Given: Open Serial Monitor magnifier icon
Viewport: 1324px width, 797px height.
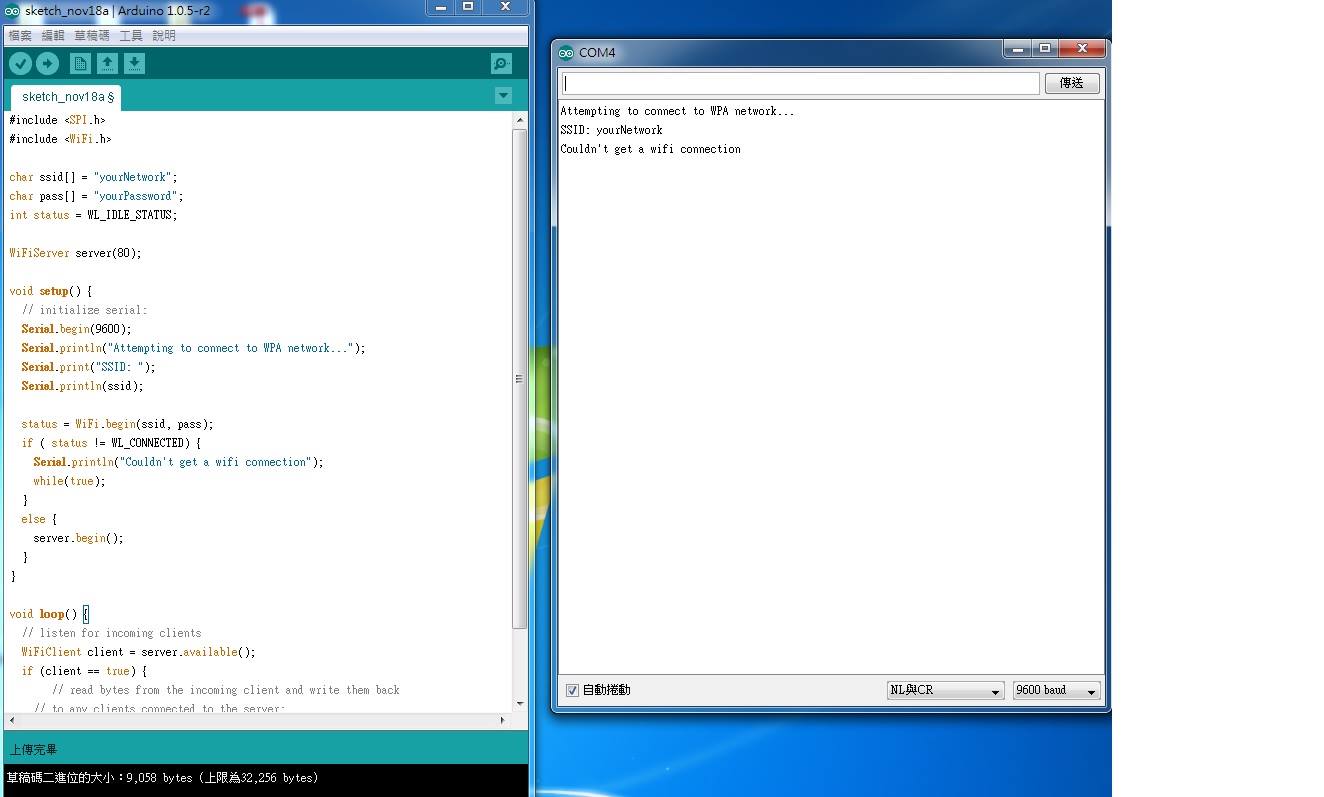Looking at the screenshot, I should (501, 64).
